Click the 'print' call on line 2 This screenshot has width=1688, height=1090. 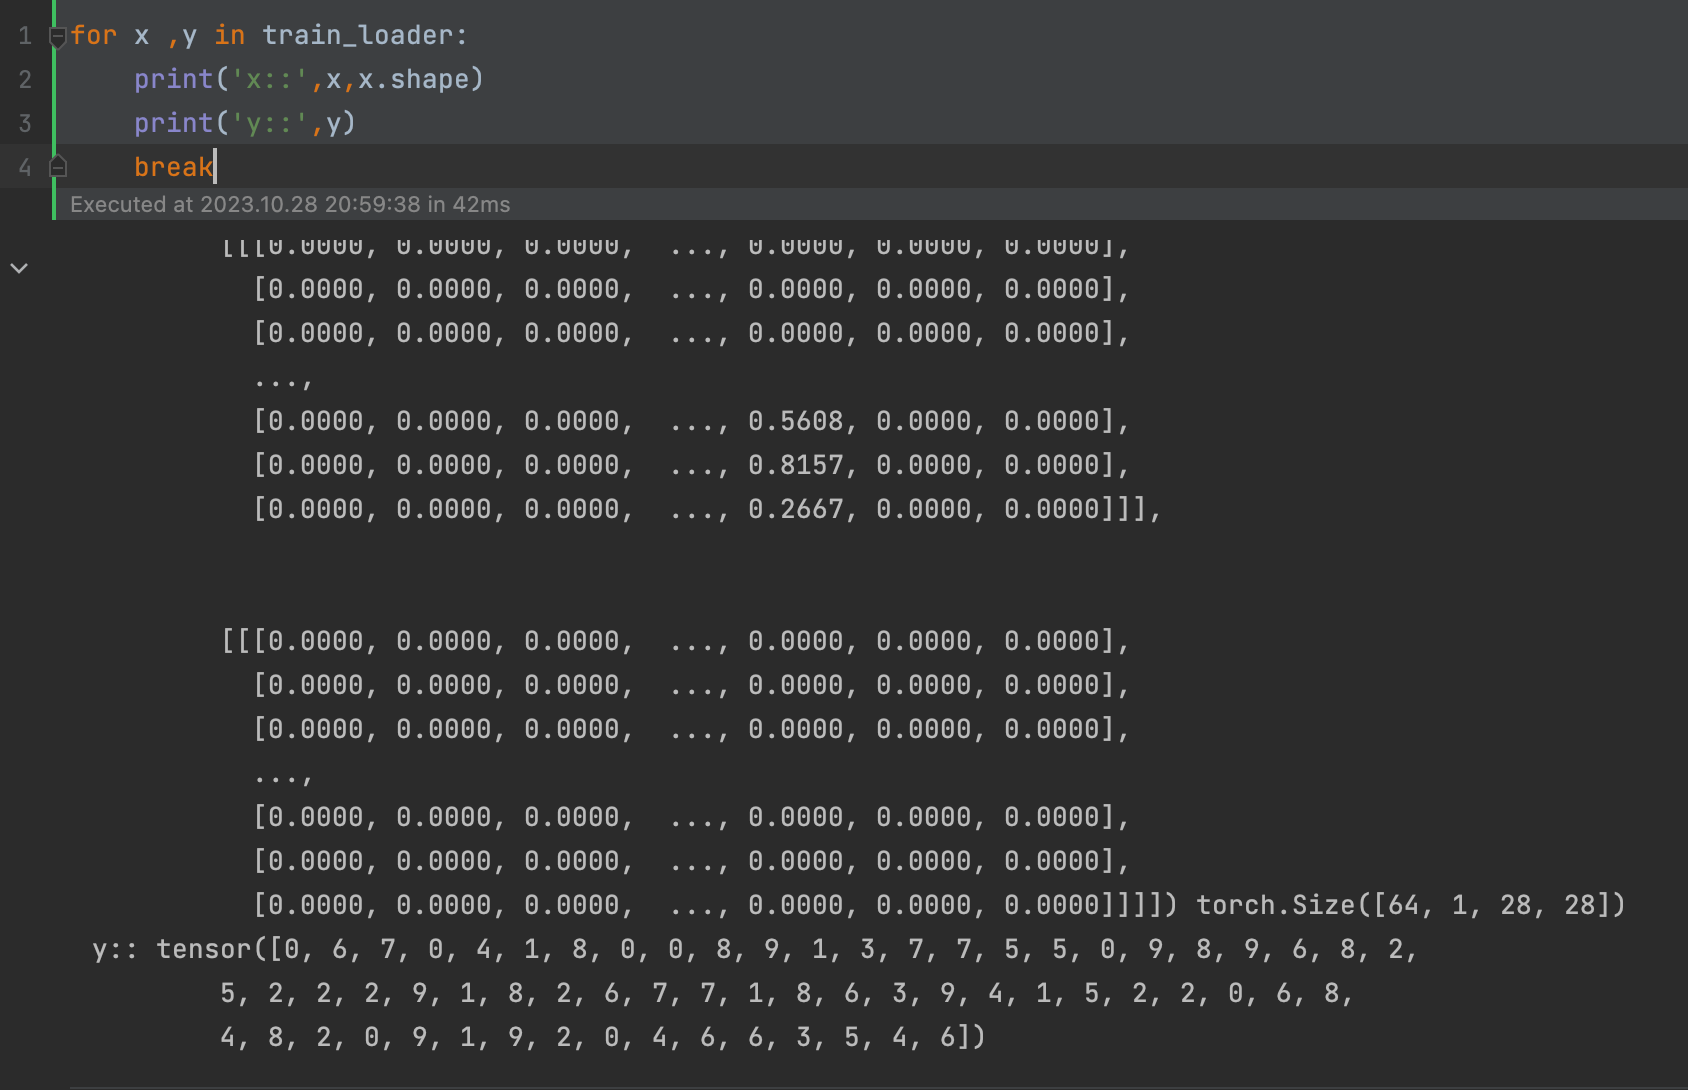[174, 79]
